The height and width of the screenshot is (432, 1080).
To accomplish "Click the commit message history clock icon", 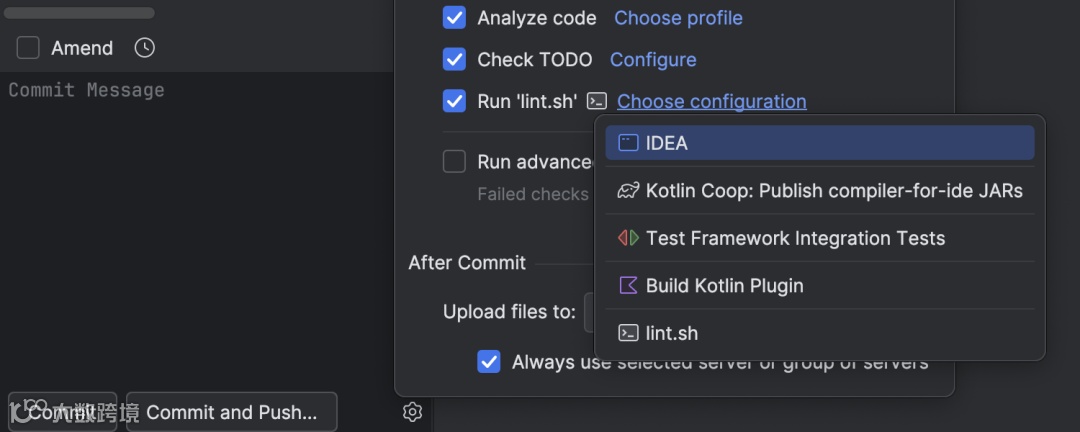I will click(145, 48).
